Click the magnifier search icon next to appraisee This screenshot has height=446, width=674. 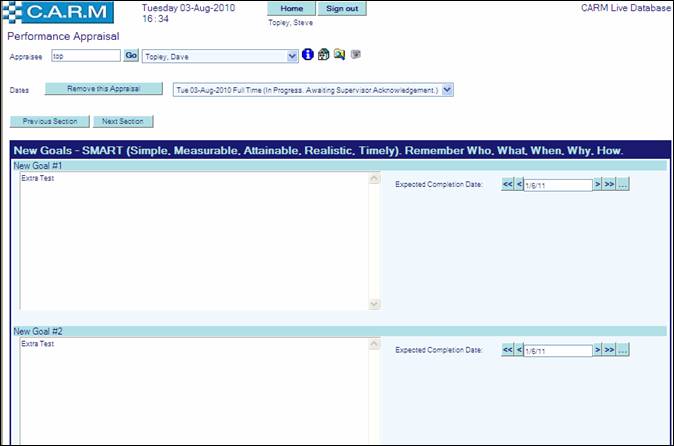coord(340,55)
